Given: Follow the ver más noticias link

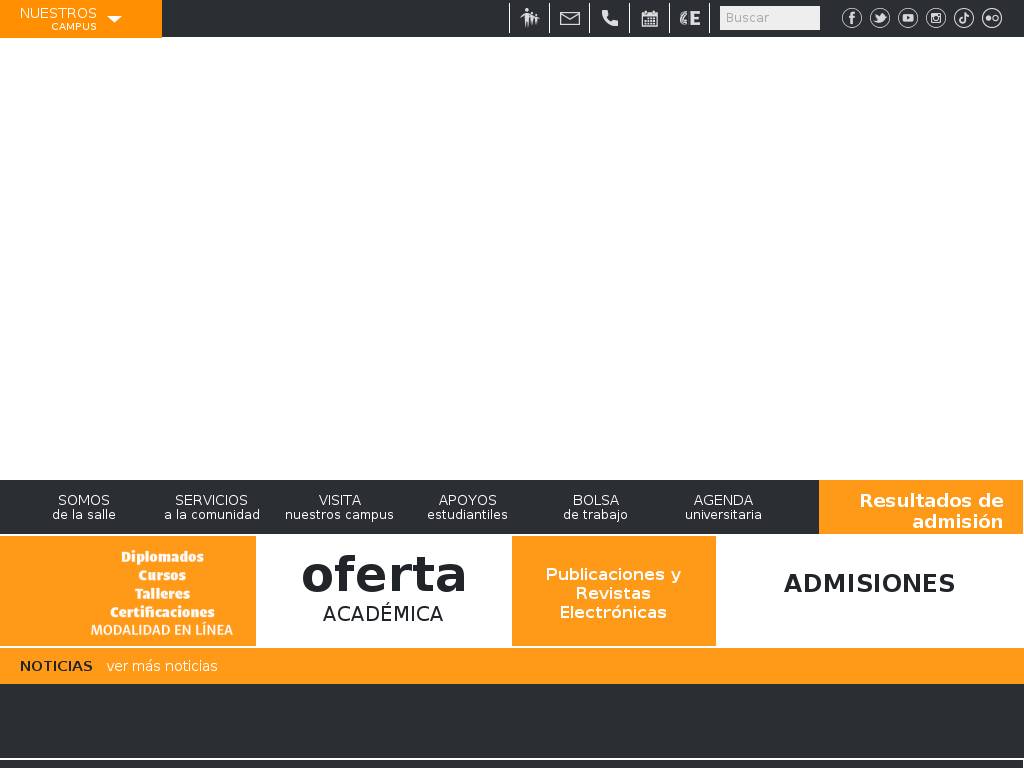Looking at the screenshot, I should point(162,666).
